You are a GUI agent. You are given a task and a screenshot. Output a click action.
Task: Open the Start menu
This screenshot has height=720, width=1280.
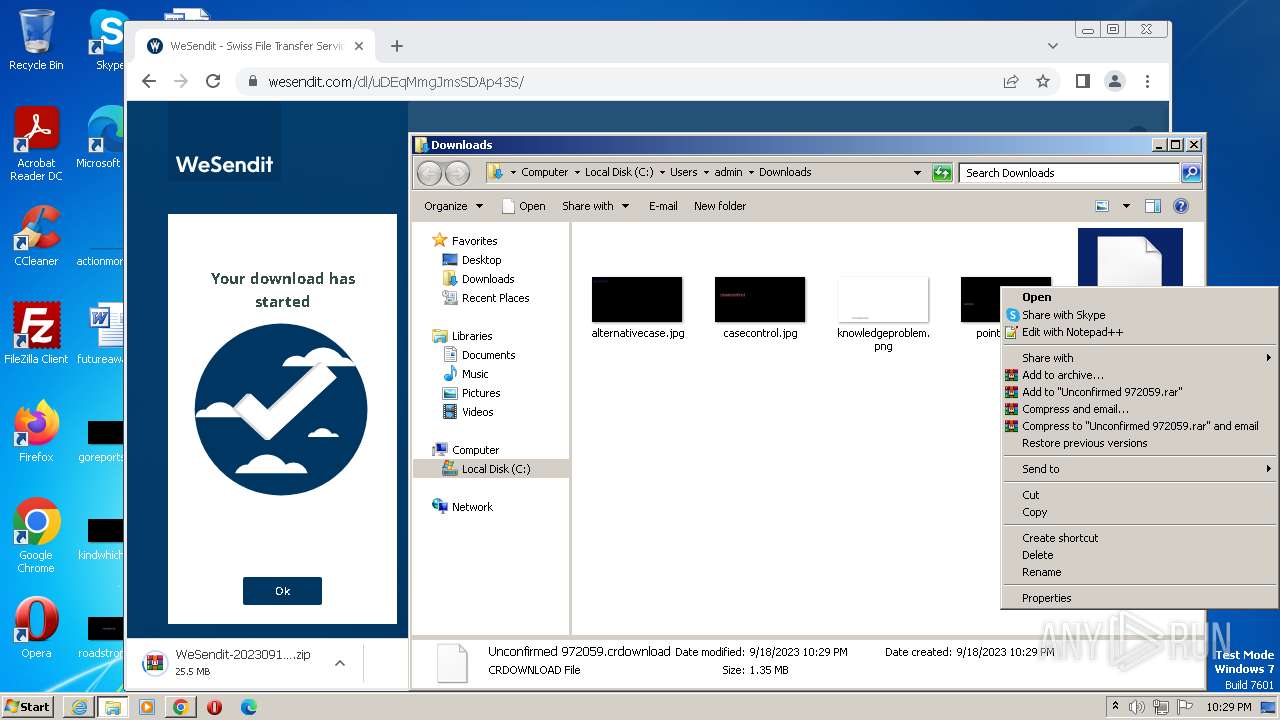pos(28,707)
